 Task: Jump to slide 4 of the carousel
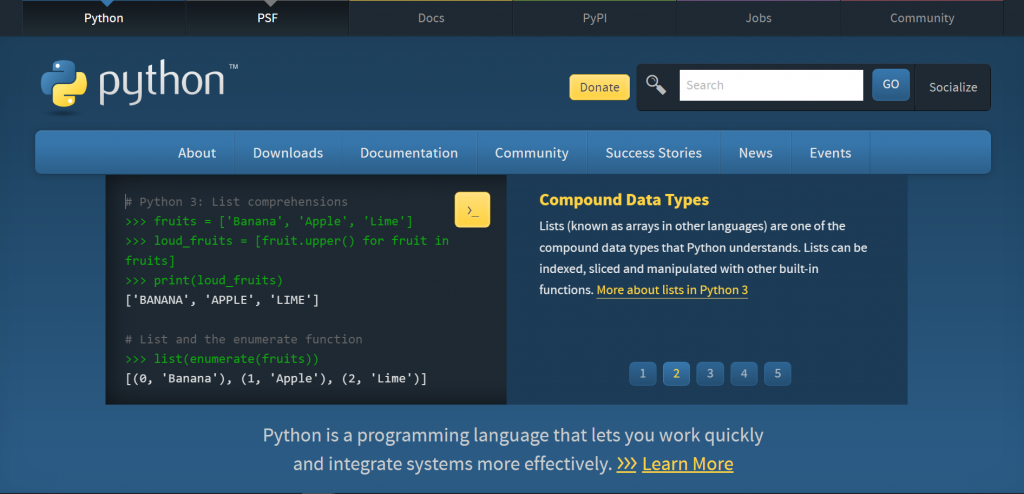[x=744, y=374]
